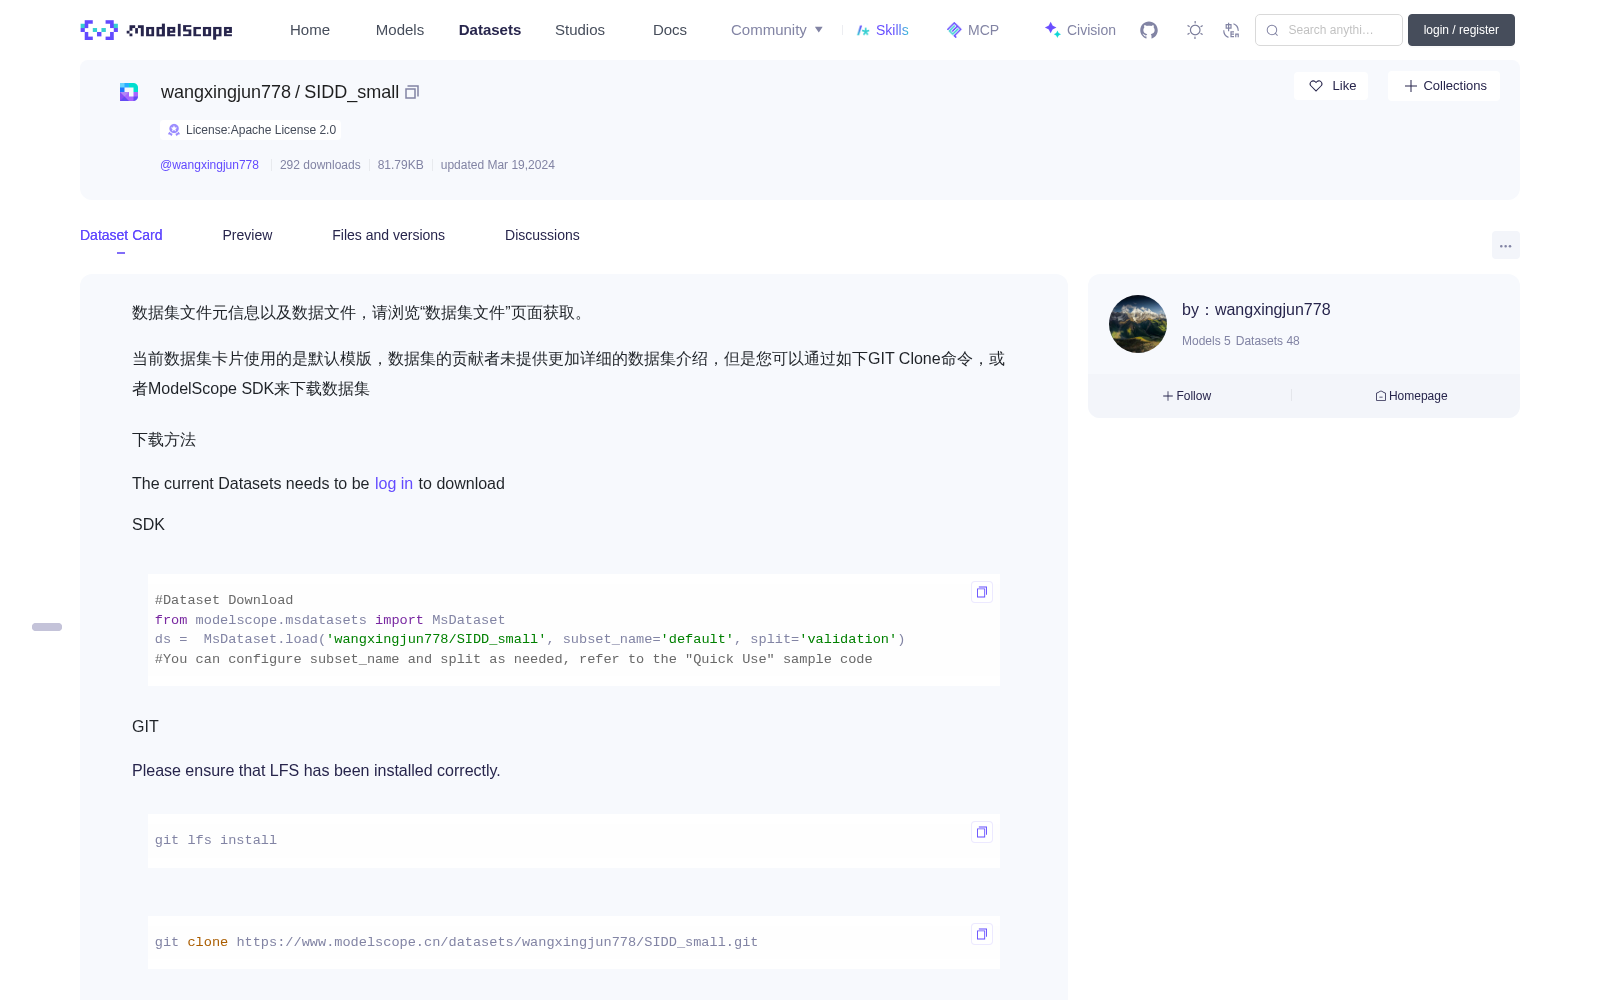Click the Homepage house icon
Image resolution: width=1600 pixels, height=1000 pixels.
click(x=1381, y=396)
